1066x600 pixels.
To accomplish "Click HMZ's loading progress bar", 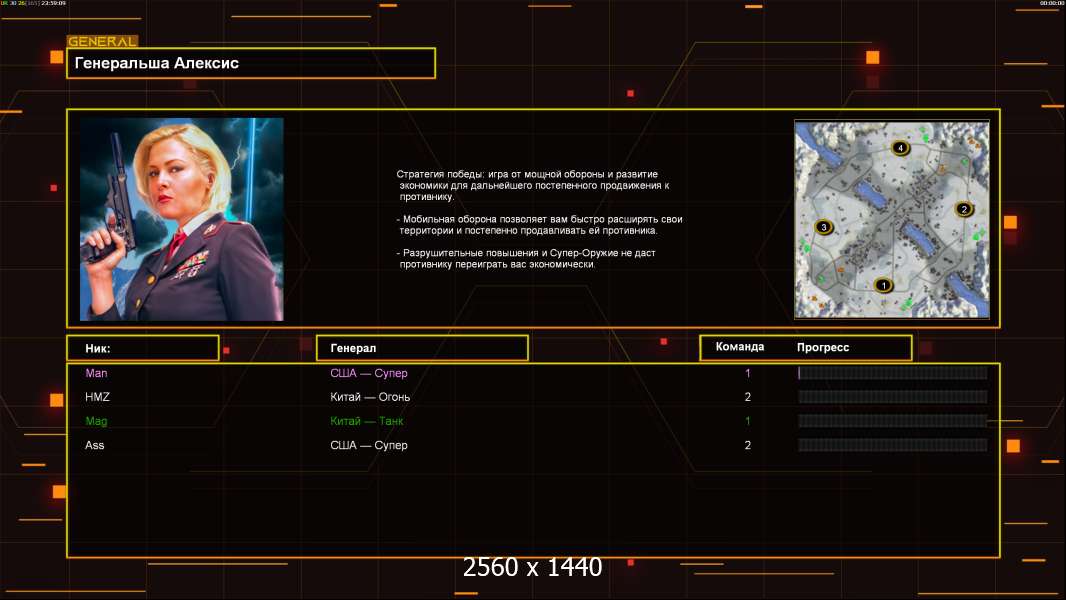I will point(893,397).
